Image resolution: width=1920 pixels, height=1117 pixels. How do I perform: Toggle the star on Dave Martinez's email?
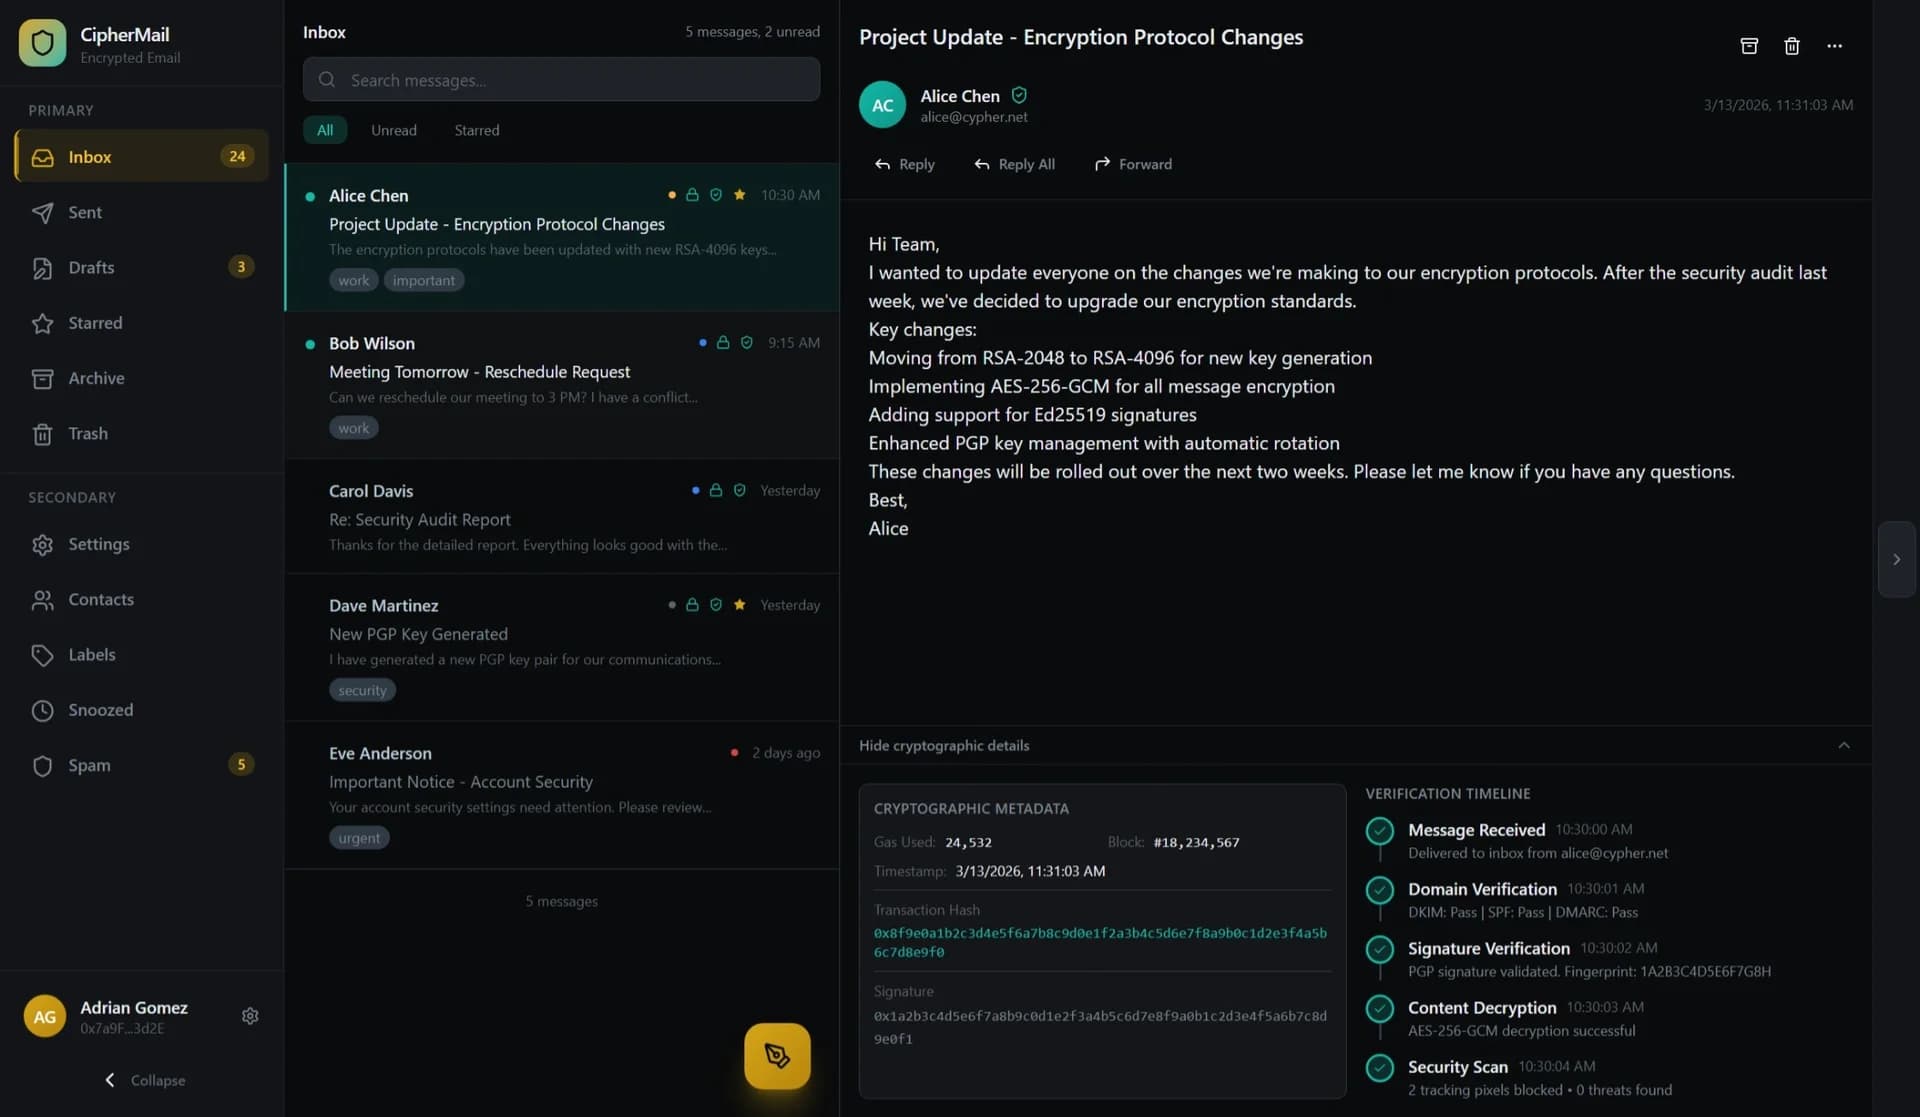pos(740,605)
